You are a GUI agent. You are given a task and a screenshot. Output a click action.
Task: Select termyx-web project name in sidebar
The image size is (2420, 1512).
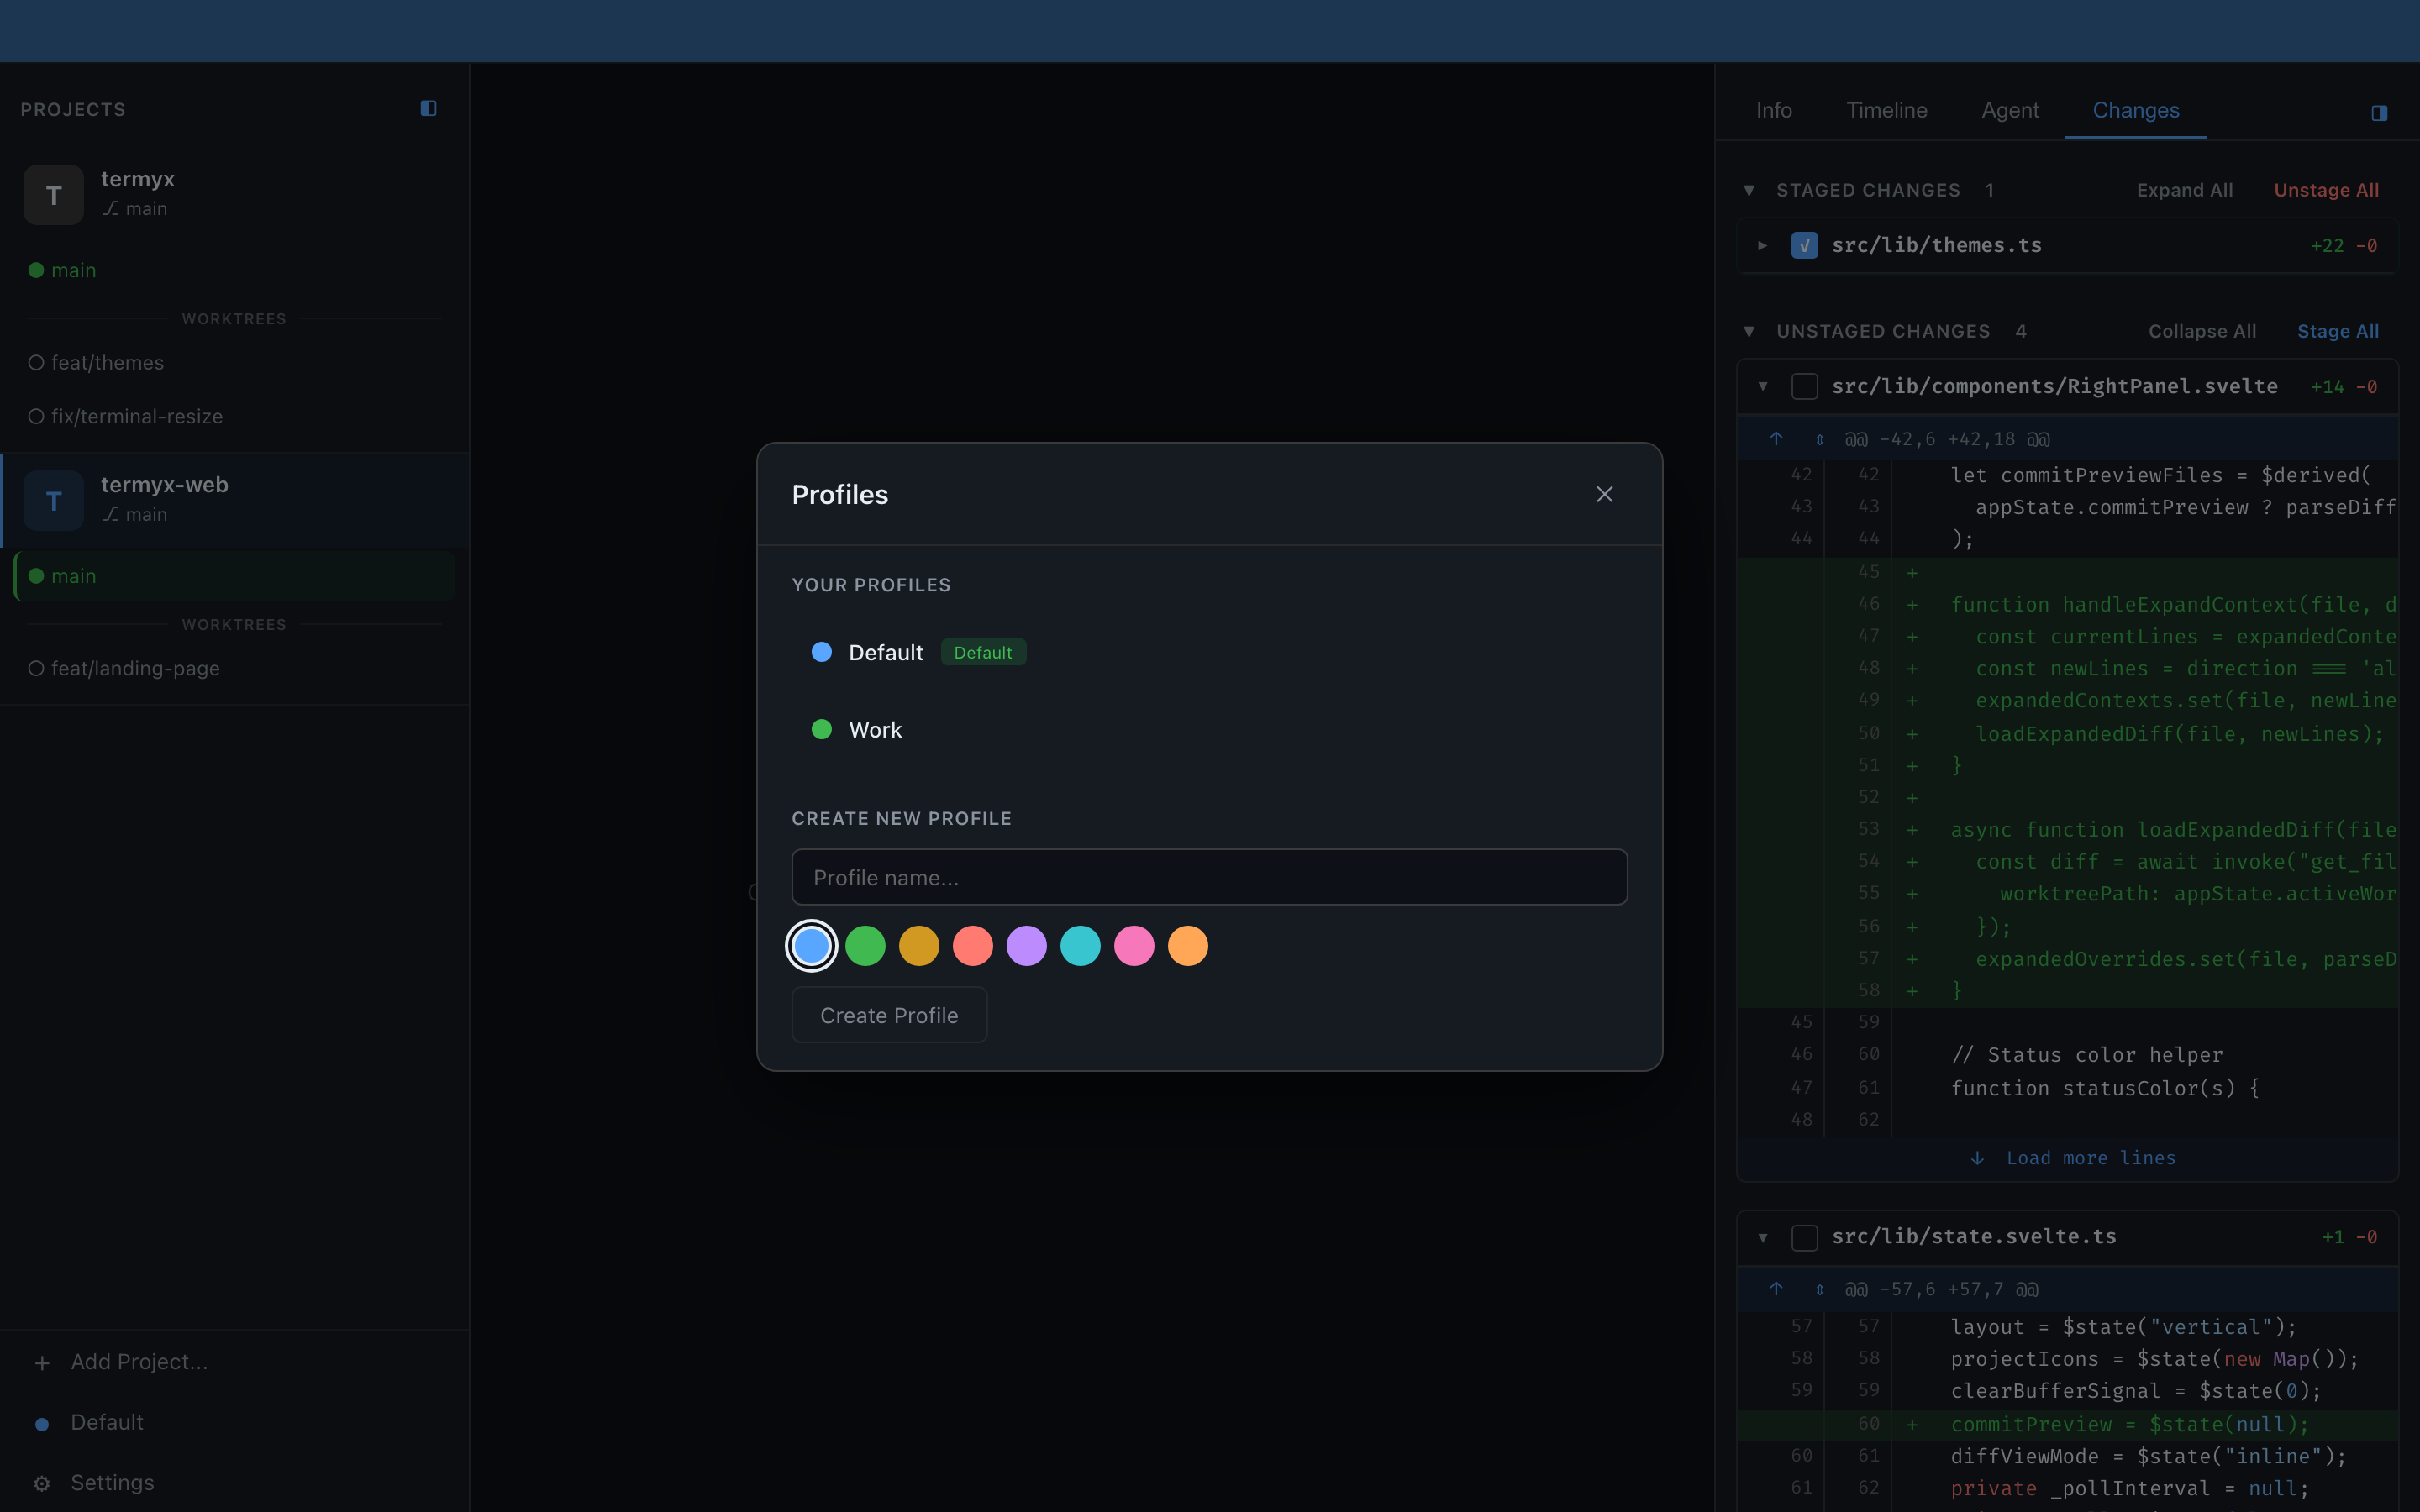[165, 485]
